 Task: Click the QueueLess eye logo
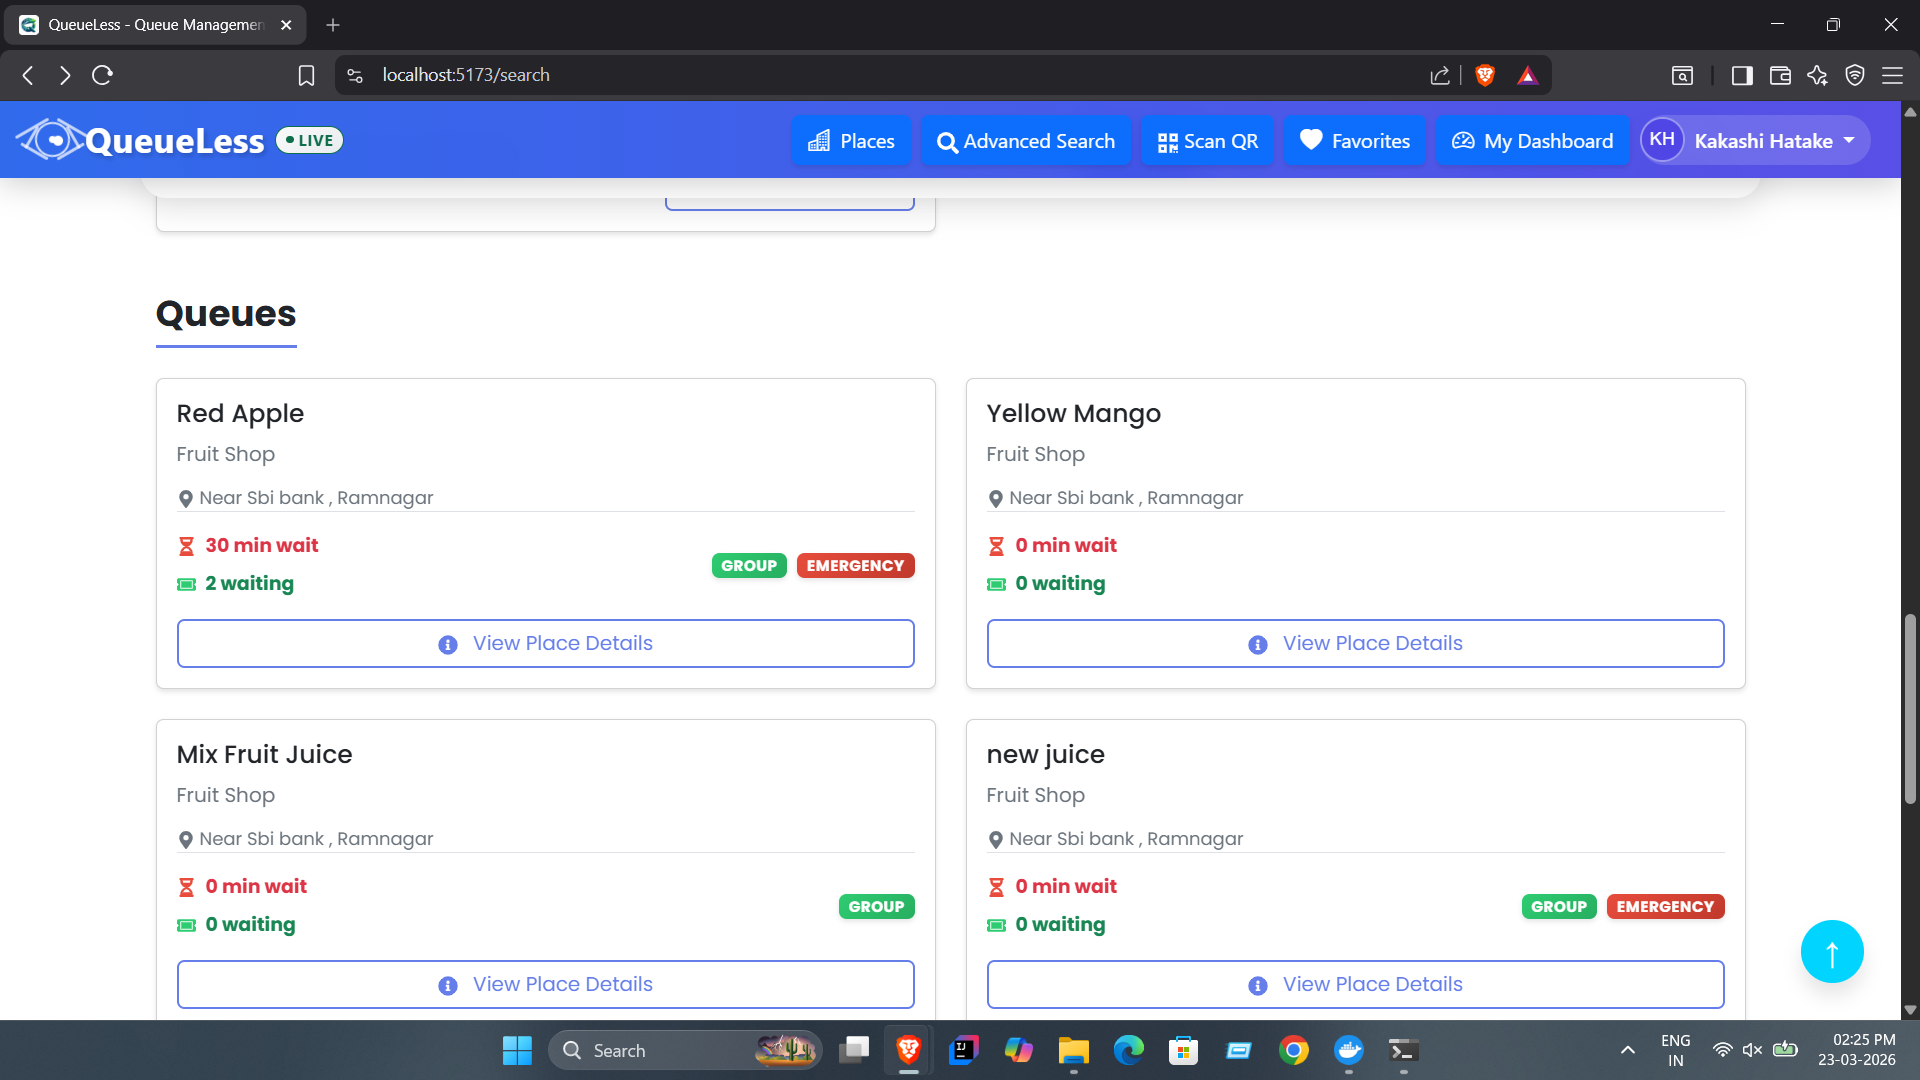click(50, 140)
